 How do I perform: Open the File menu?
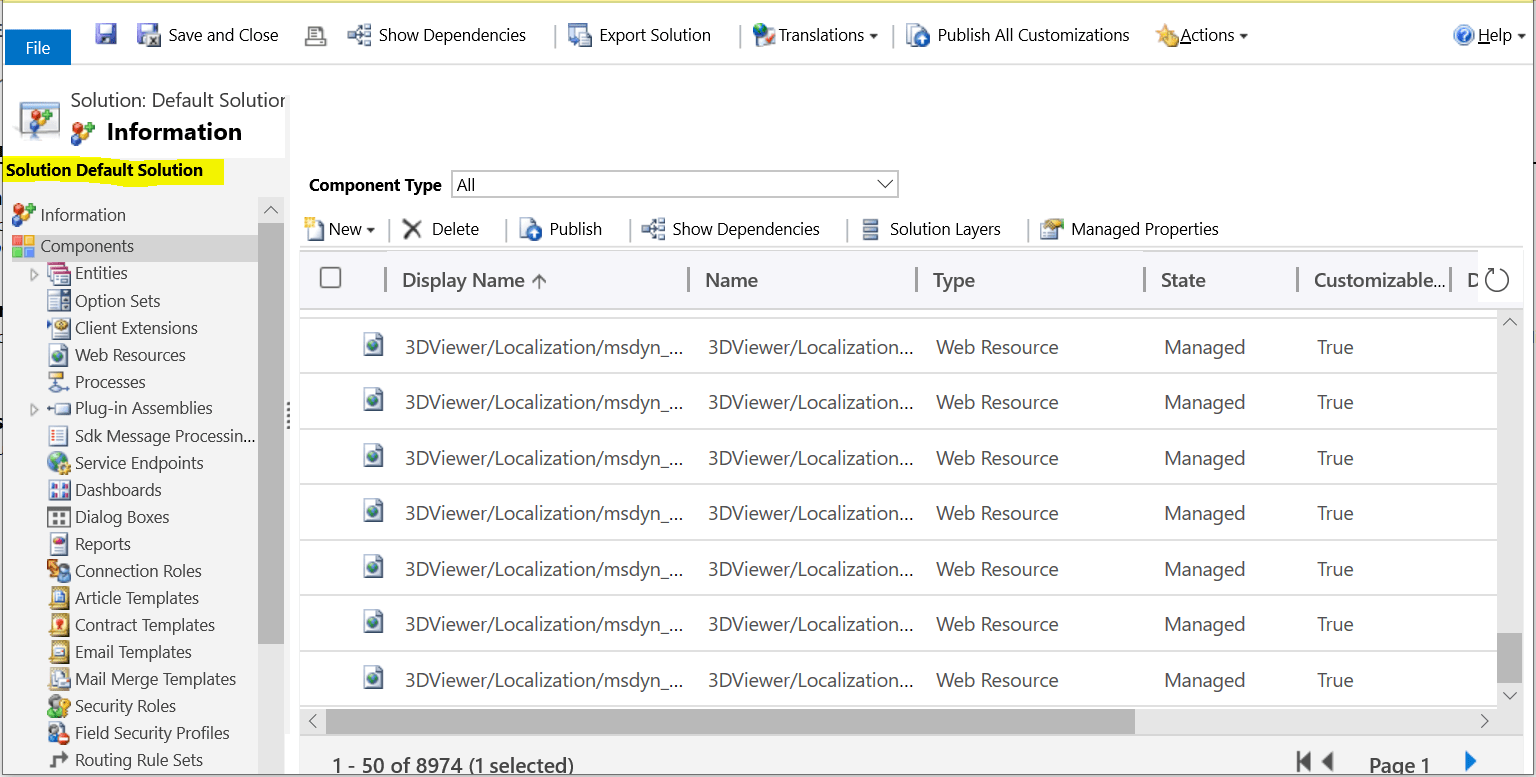38,48
